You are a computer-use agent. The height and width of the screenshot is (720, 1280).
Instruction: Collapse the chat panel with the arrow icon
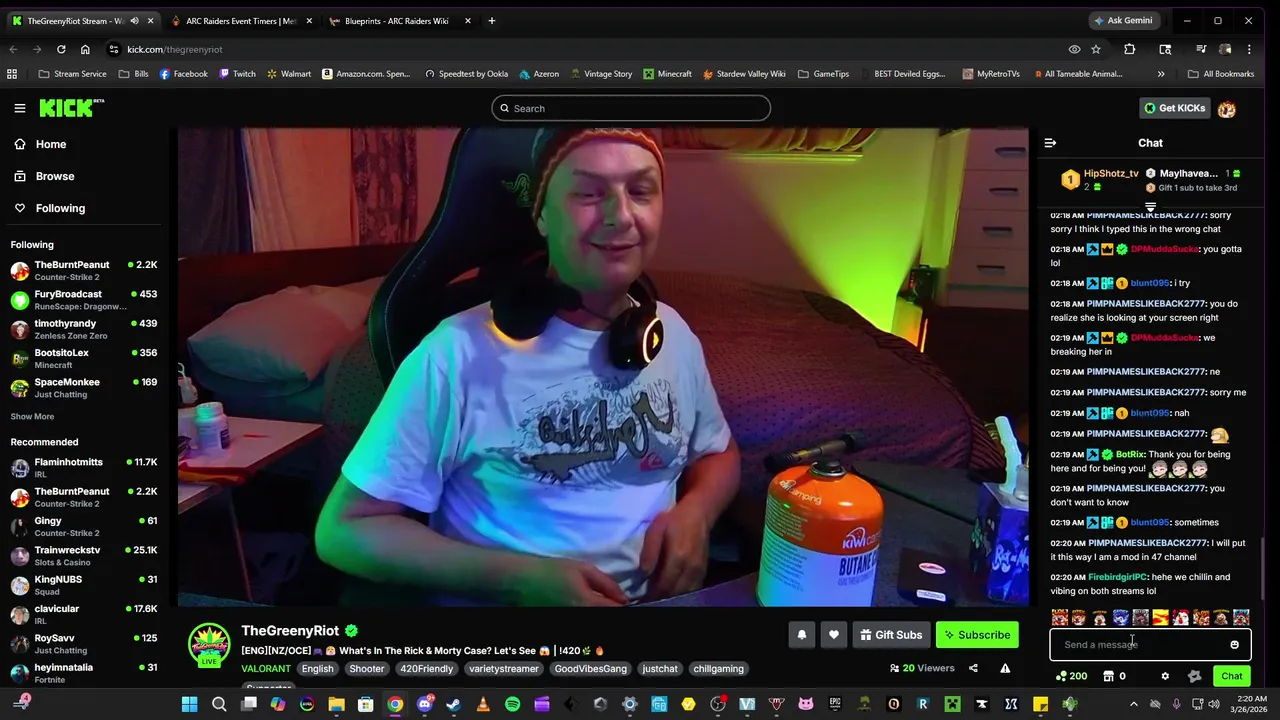pos(1050,143)
